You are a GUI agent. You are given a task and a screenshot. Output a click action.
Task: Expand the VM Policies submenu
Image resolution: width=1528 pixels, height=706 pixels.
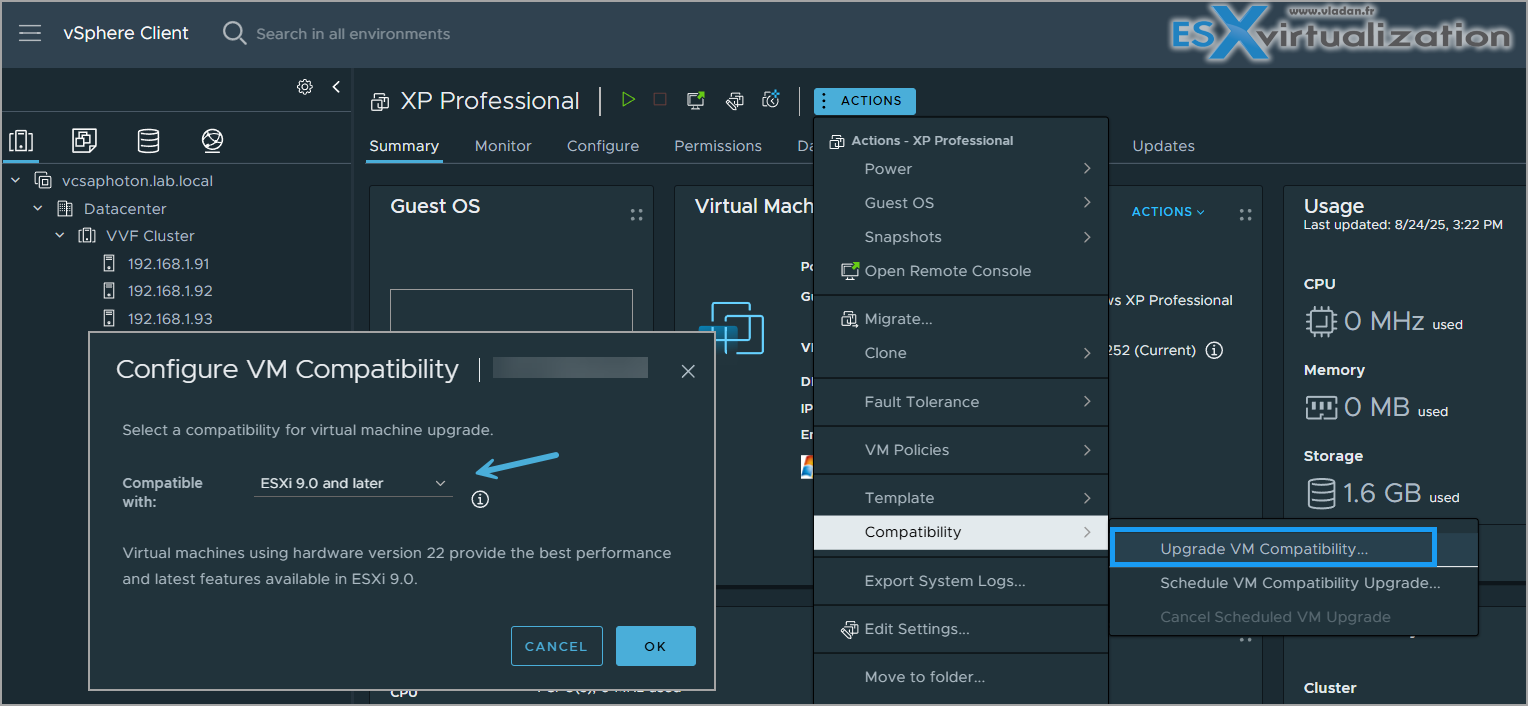(961, 450)
